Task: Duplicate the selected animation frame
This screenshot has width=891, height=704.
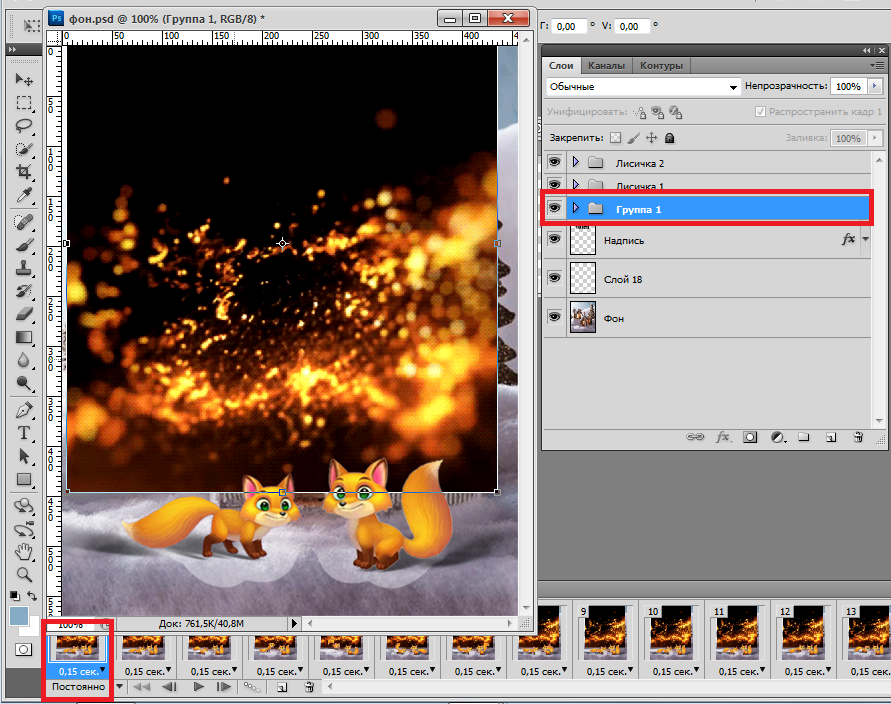Action: 281,688
